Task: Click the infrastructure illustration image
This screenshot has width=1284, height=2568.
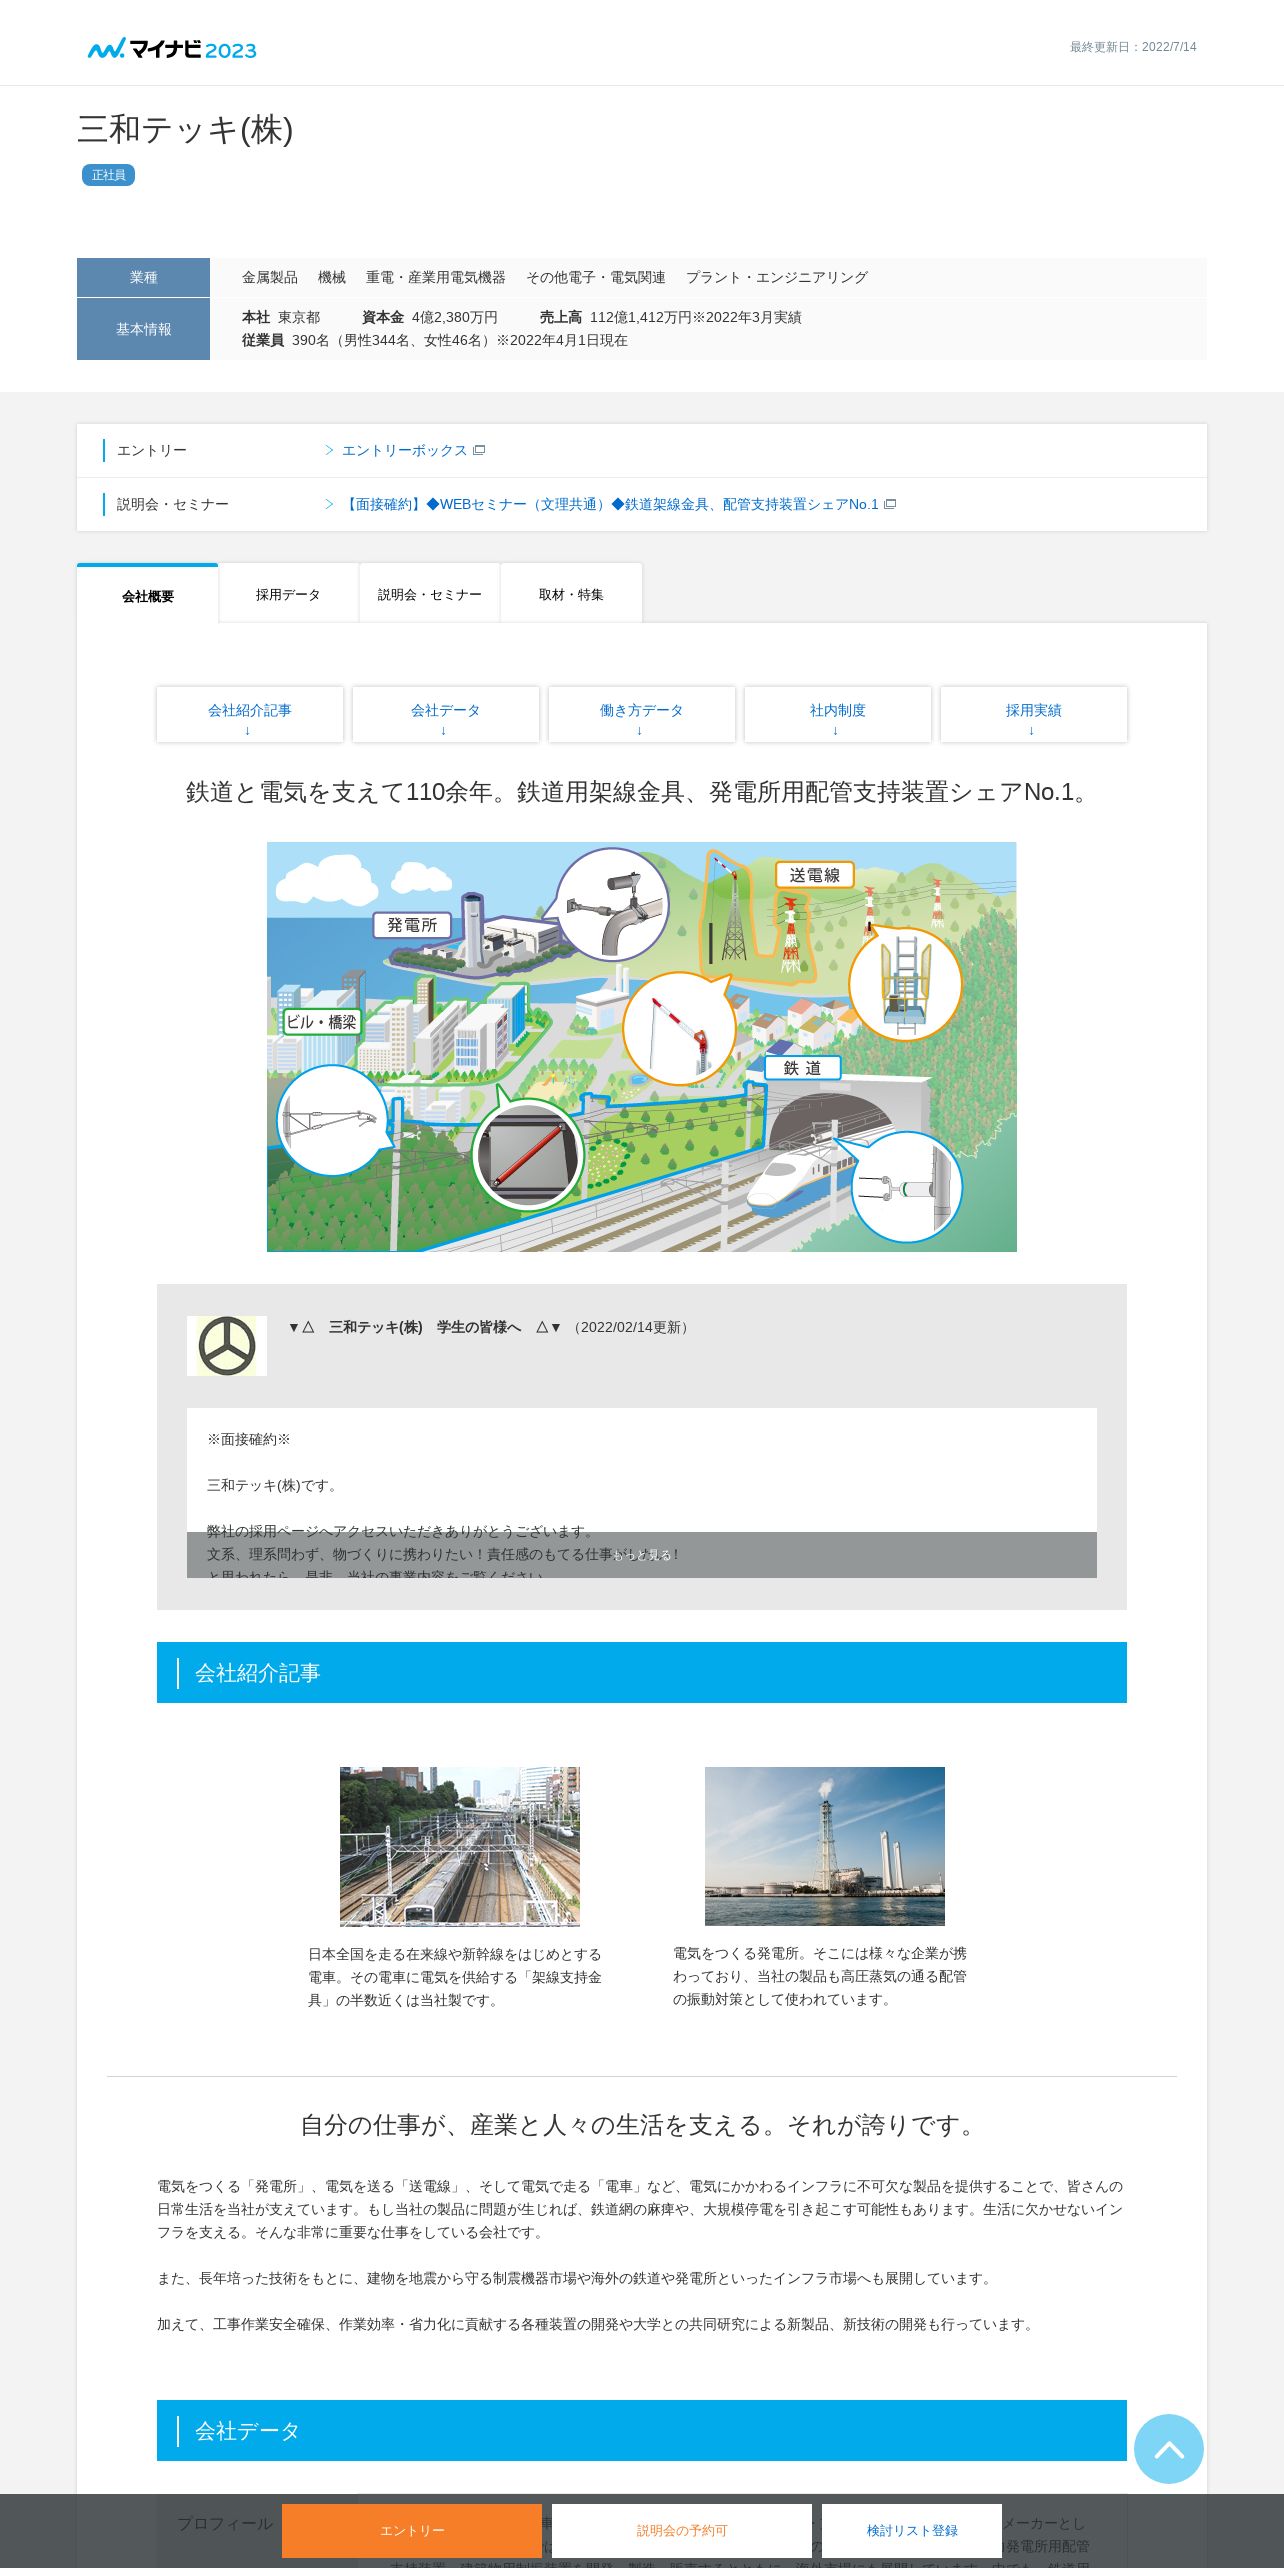Action: [x=642, y=1047]
